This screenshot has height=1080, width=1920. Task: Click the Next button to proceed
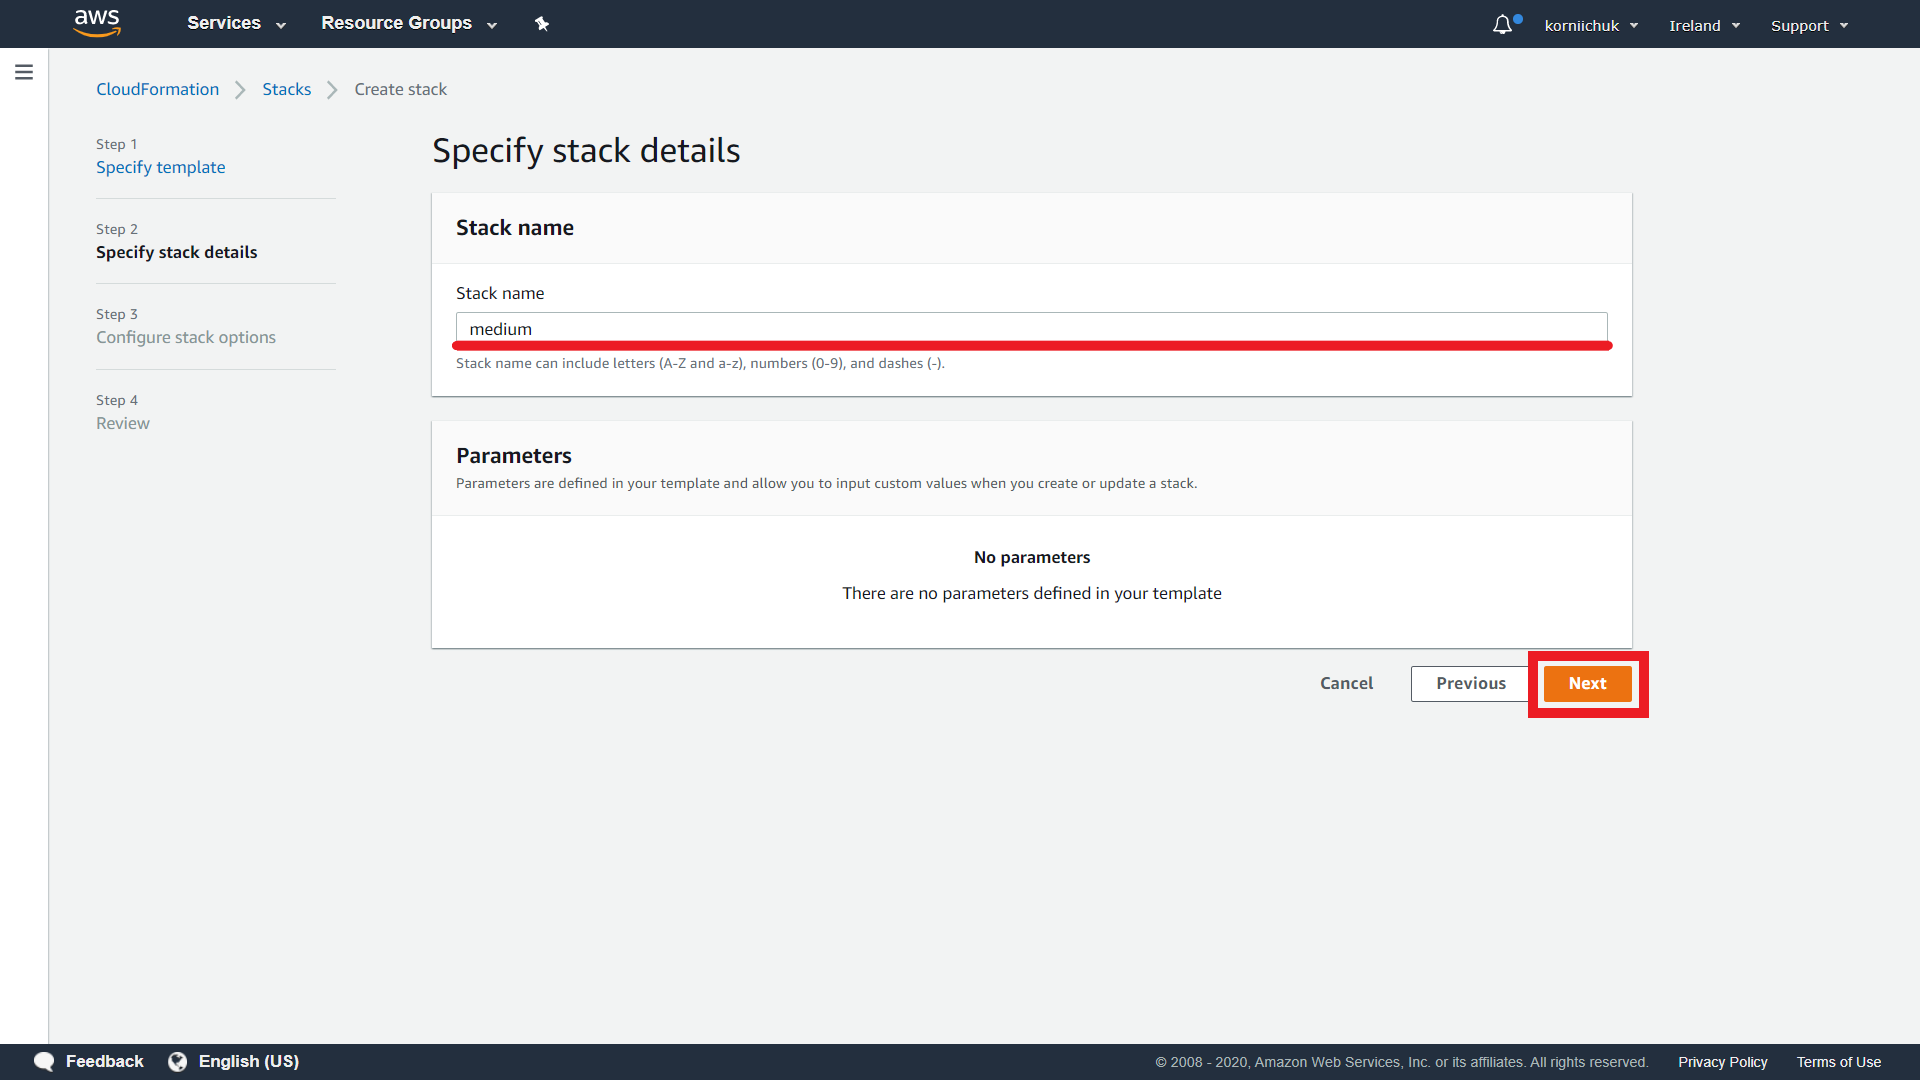click(x=1588, y=683)
